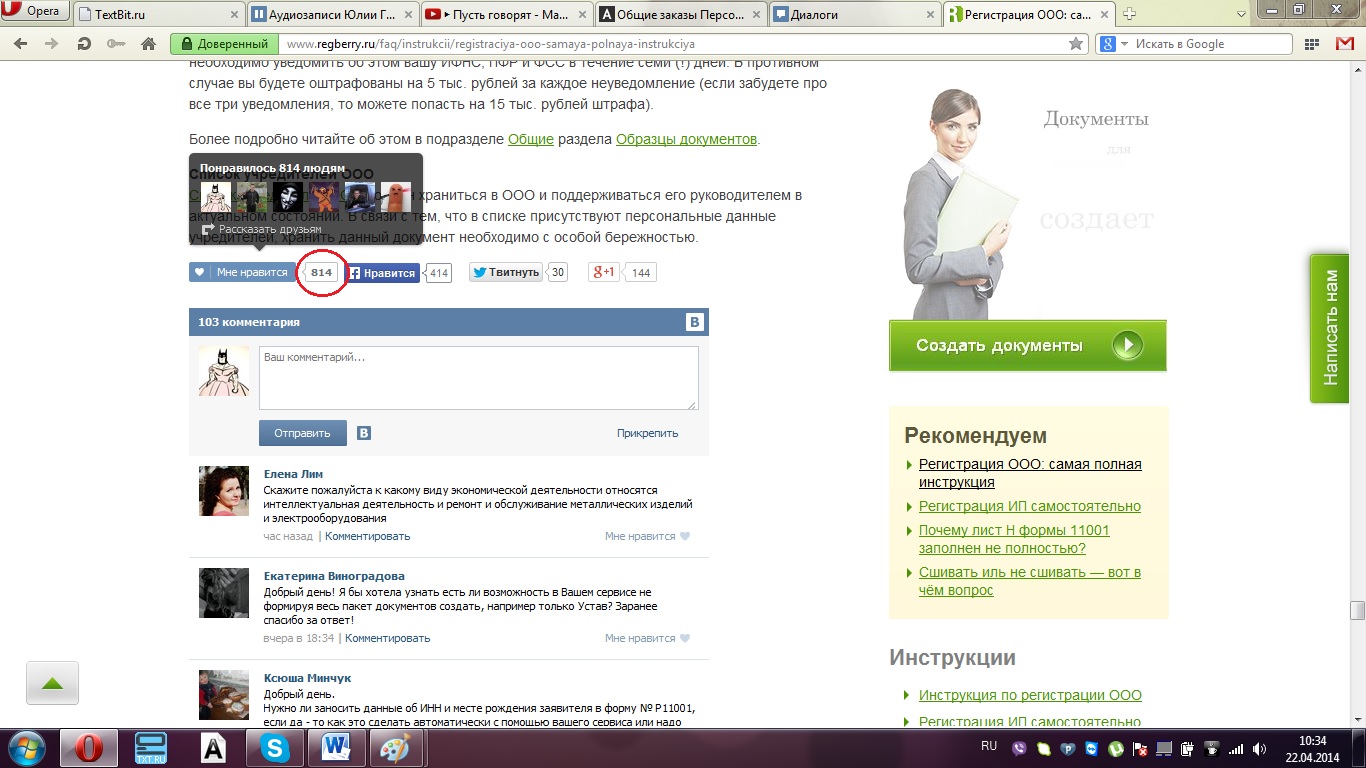
Task: Click the small VK icon beside Отправить
Action: 364,433
